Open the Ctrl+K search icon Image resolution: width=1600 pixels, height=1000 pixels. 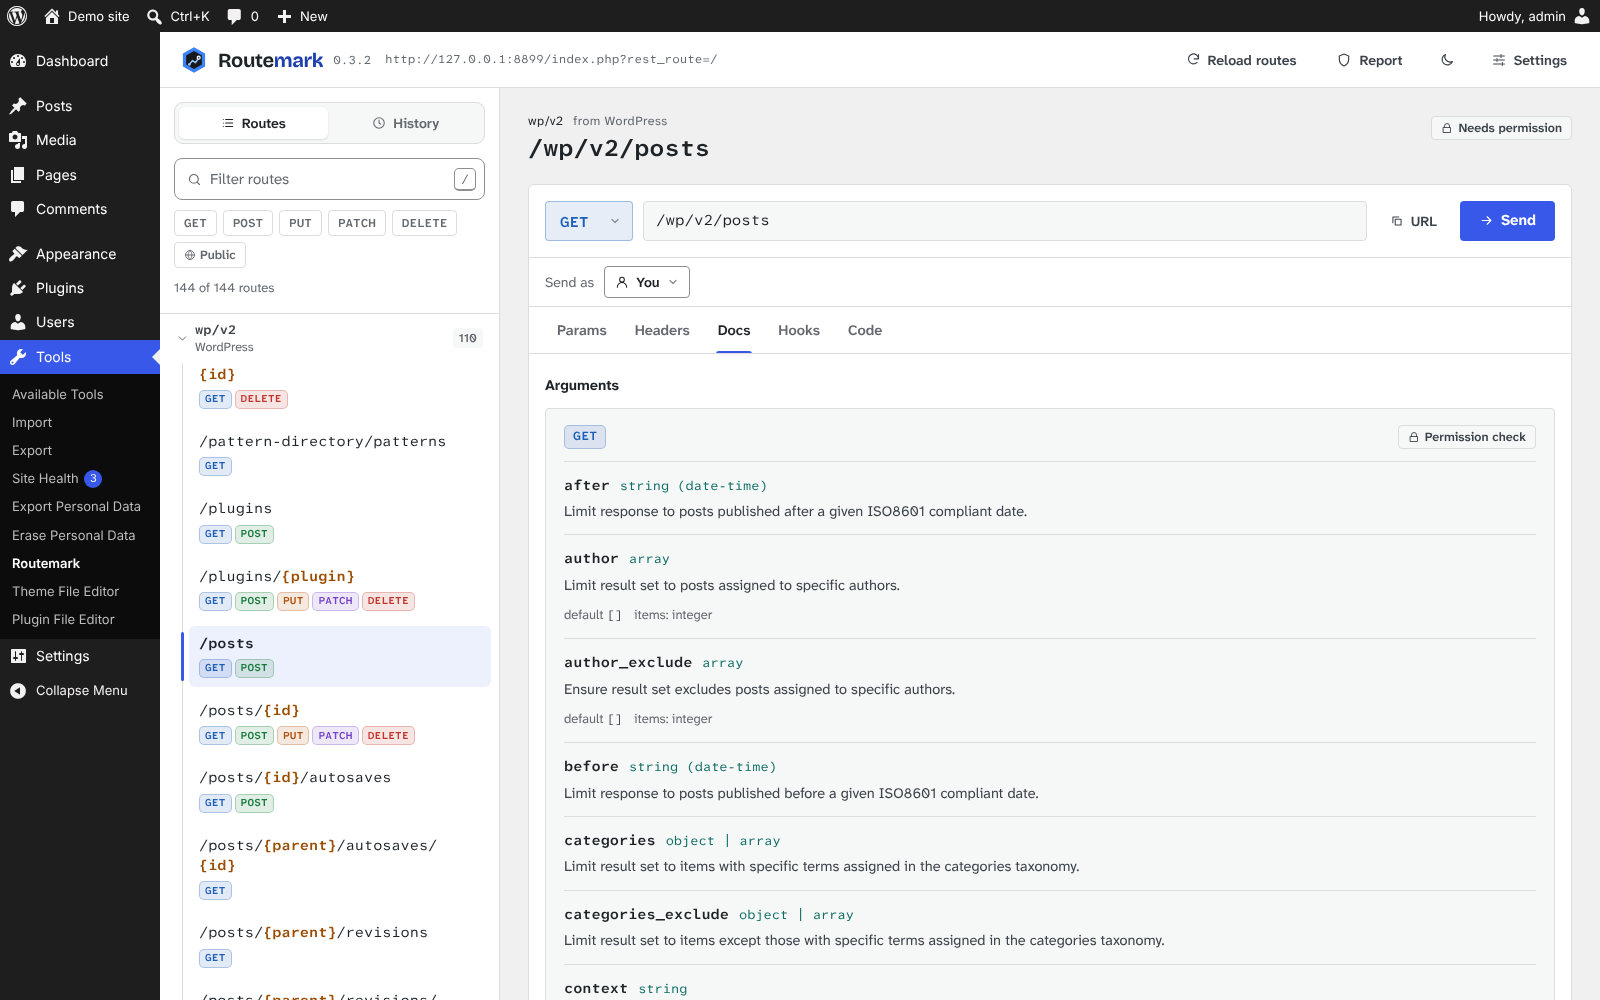(x=154, y=16)
